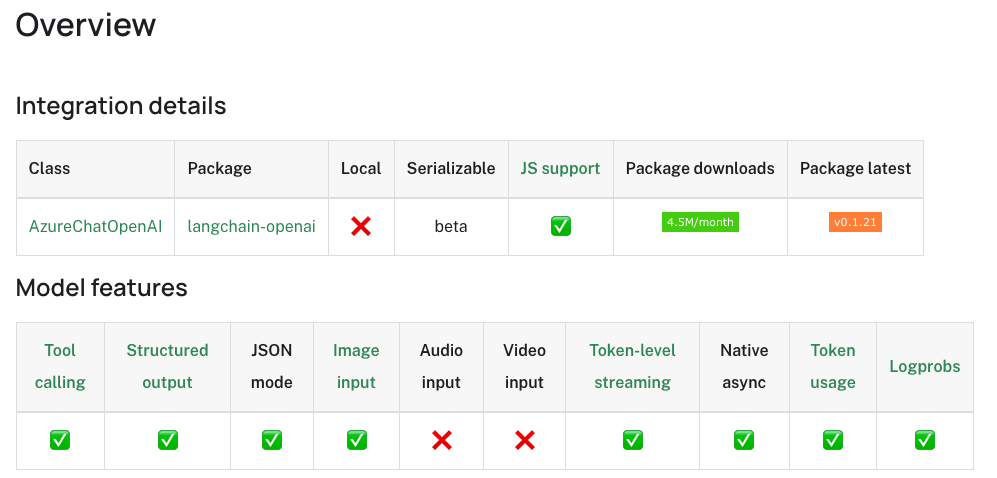Click the Model features heading
This screenshot has height=478, width=997.
point(102,288)
